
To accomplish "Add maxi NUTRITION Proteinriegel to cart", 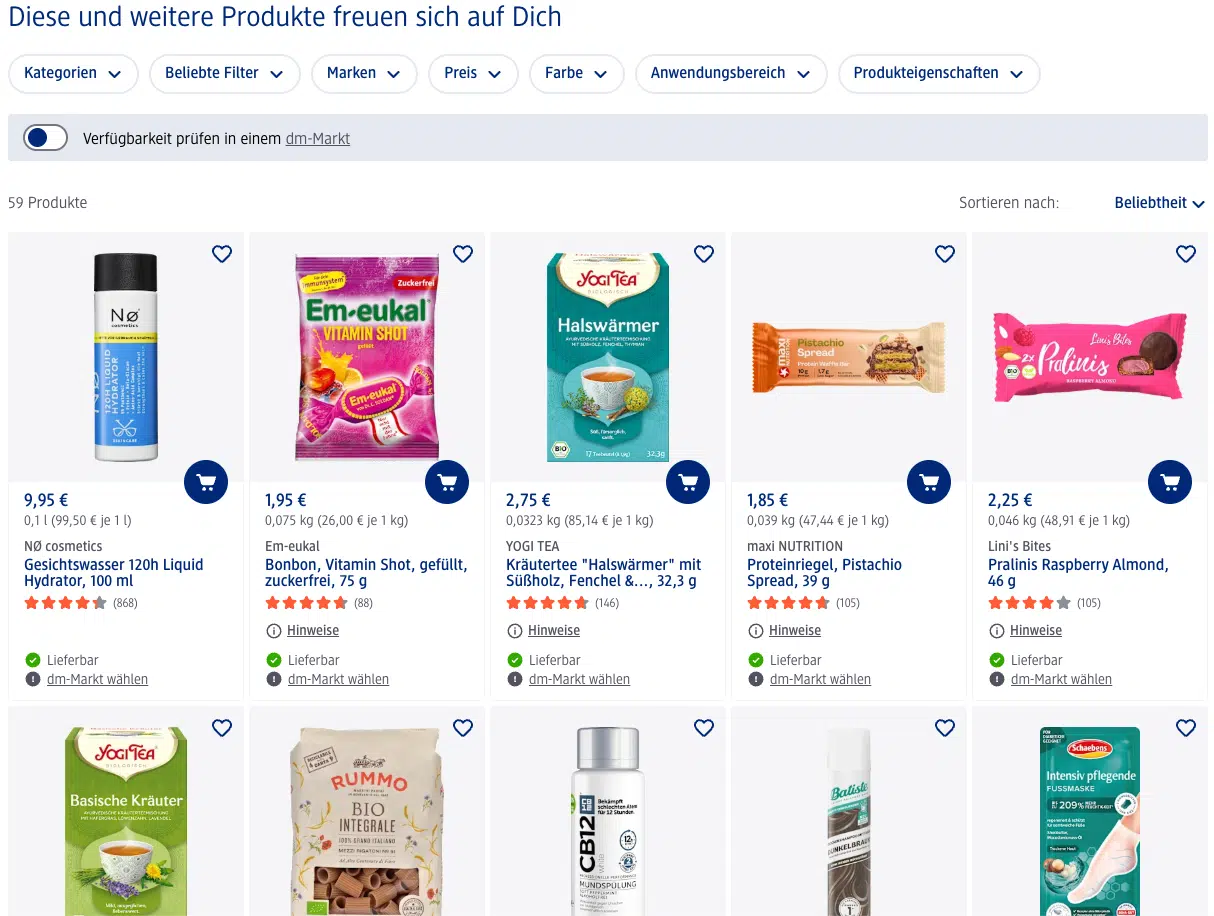I will 929,481.
